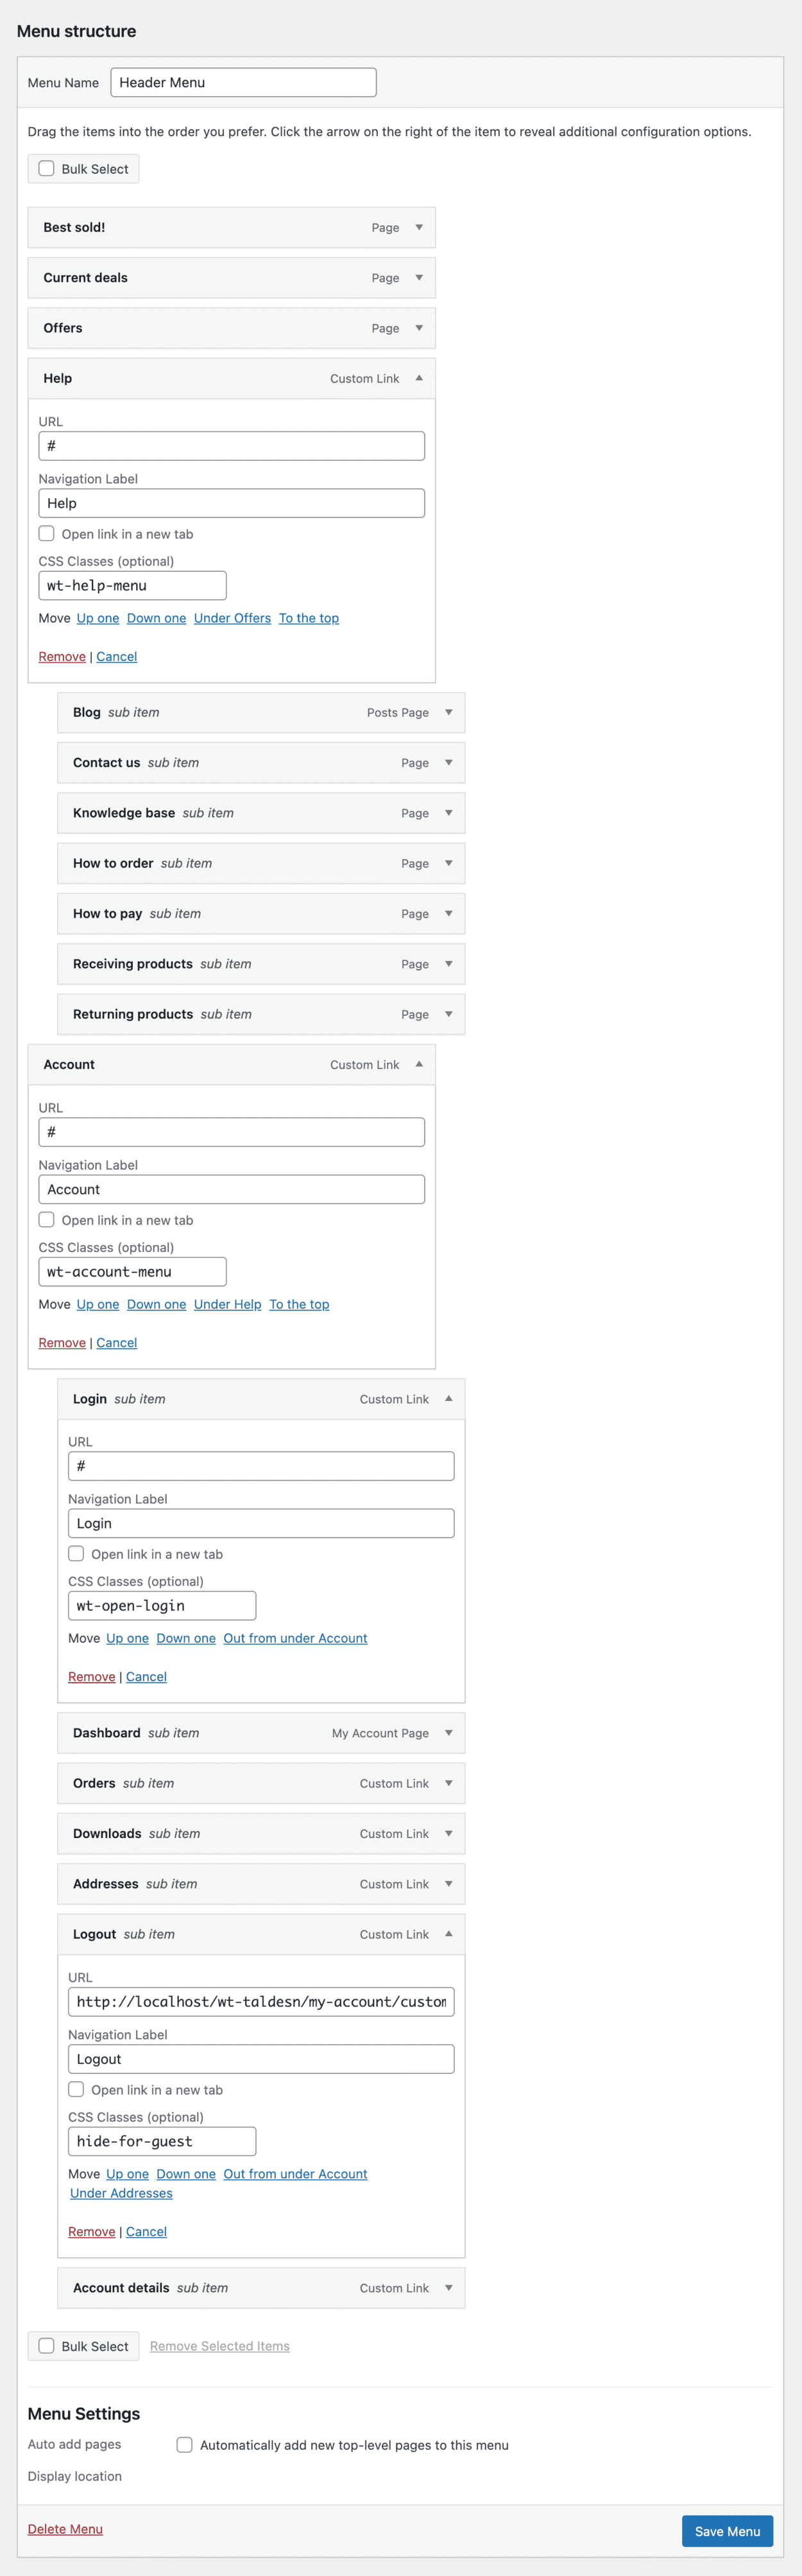Edit the hide-for-guest CSS Classes field

tap(162, 2141)
